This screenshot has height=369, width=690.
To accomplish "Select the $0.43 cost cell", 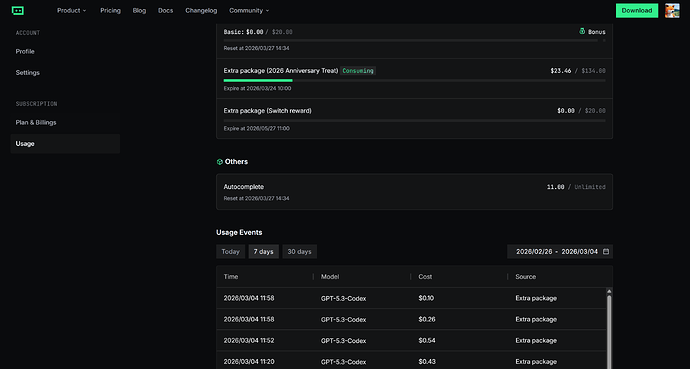I will (427, 362).
